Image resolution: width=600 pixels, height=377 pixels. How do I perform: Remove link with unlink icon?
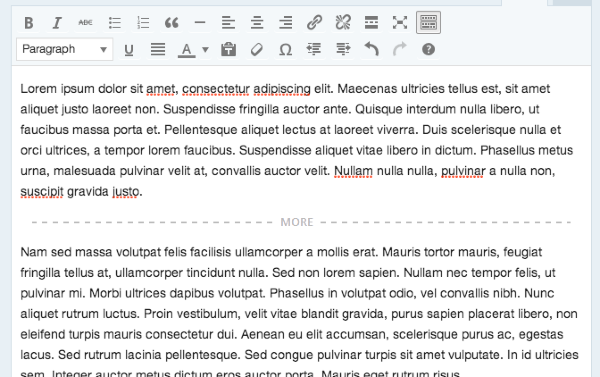click(x=343, y=23)
